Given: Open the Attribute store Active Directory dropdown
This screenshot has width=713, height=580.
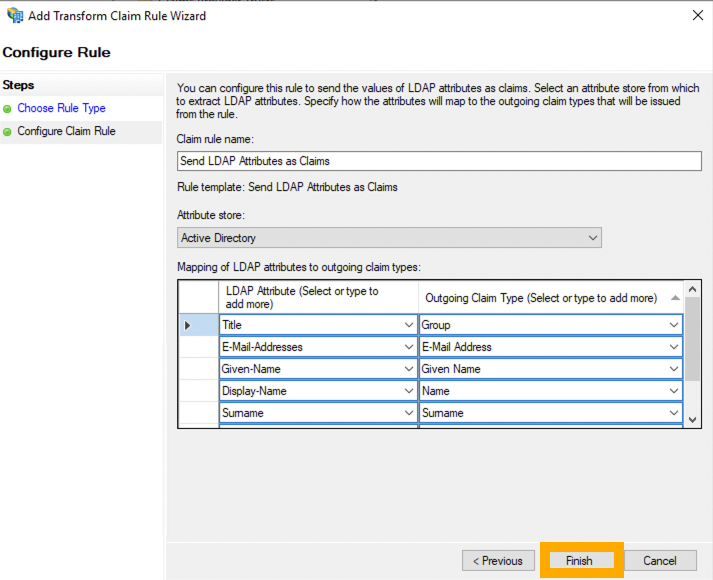Looking at the screenshot, I should pos(389,238).
